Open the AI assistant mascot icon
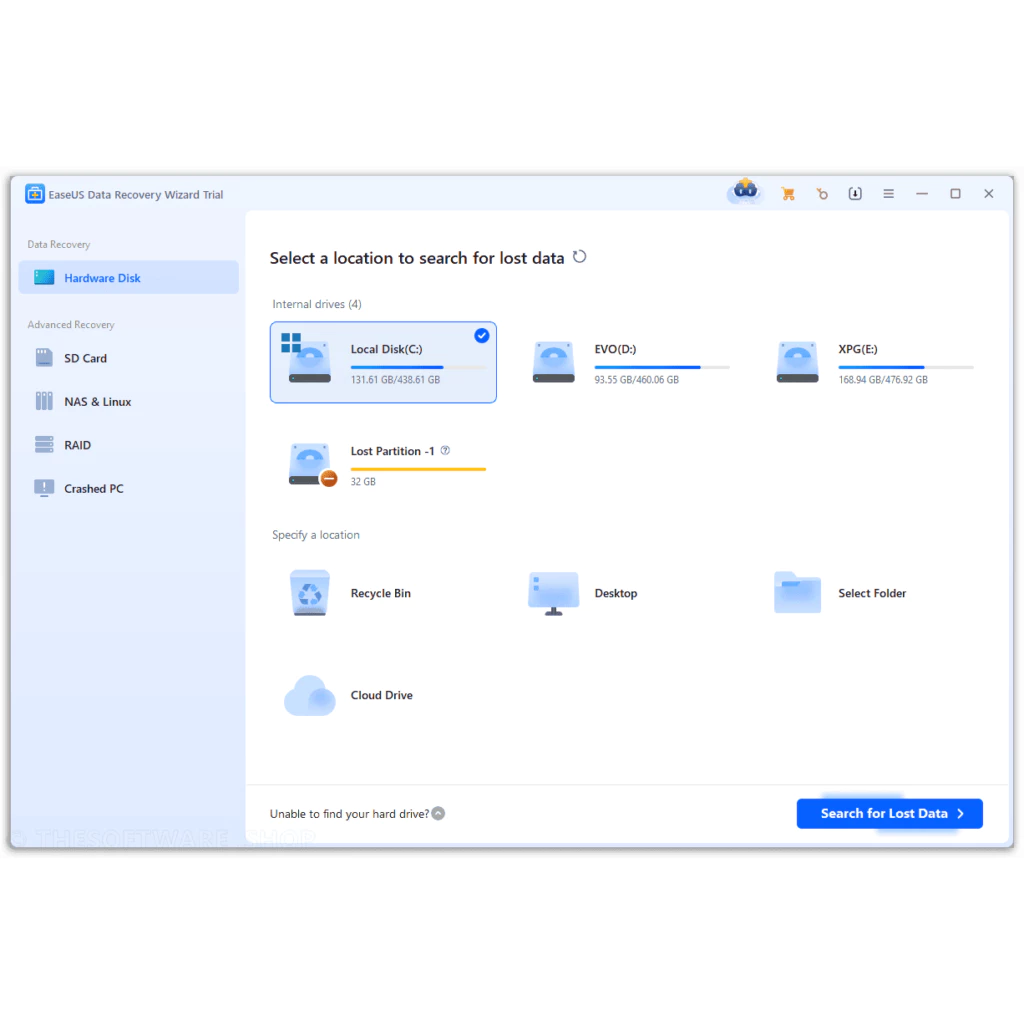This screenshot has height=1024, width=1024. (744, 191)
